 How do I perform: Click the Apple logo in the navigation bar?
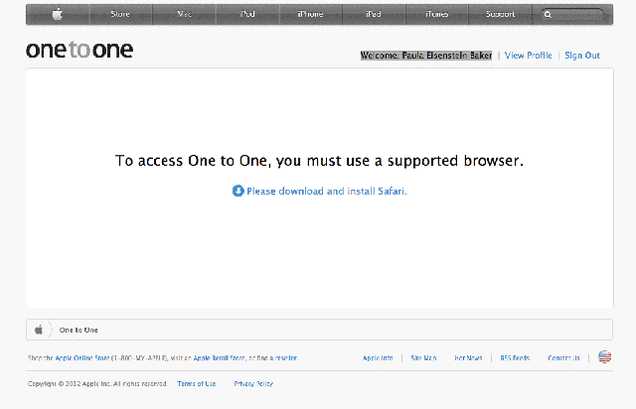pyautogui.click(x=58, y=14)
